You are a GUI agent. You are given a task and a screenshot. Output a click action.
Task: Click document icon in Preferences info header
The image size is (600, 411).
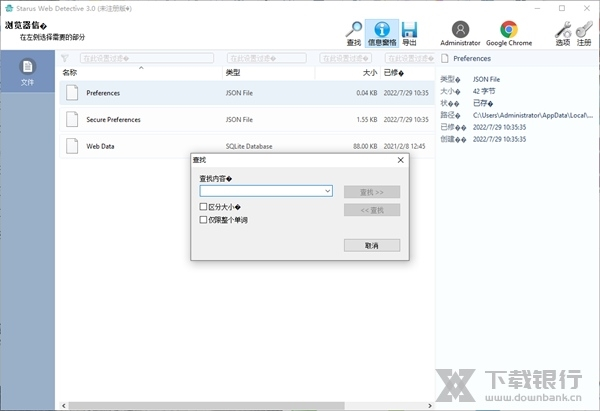[445, 58]
